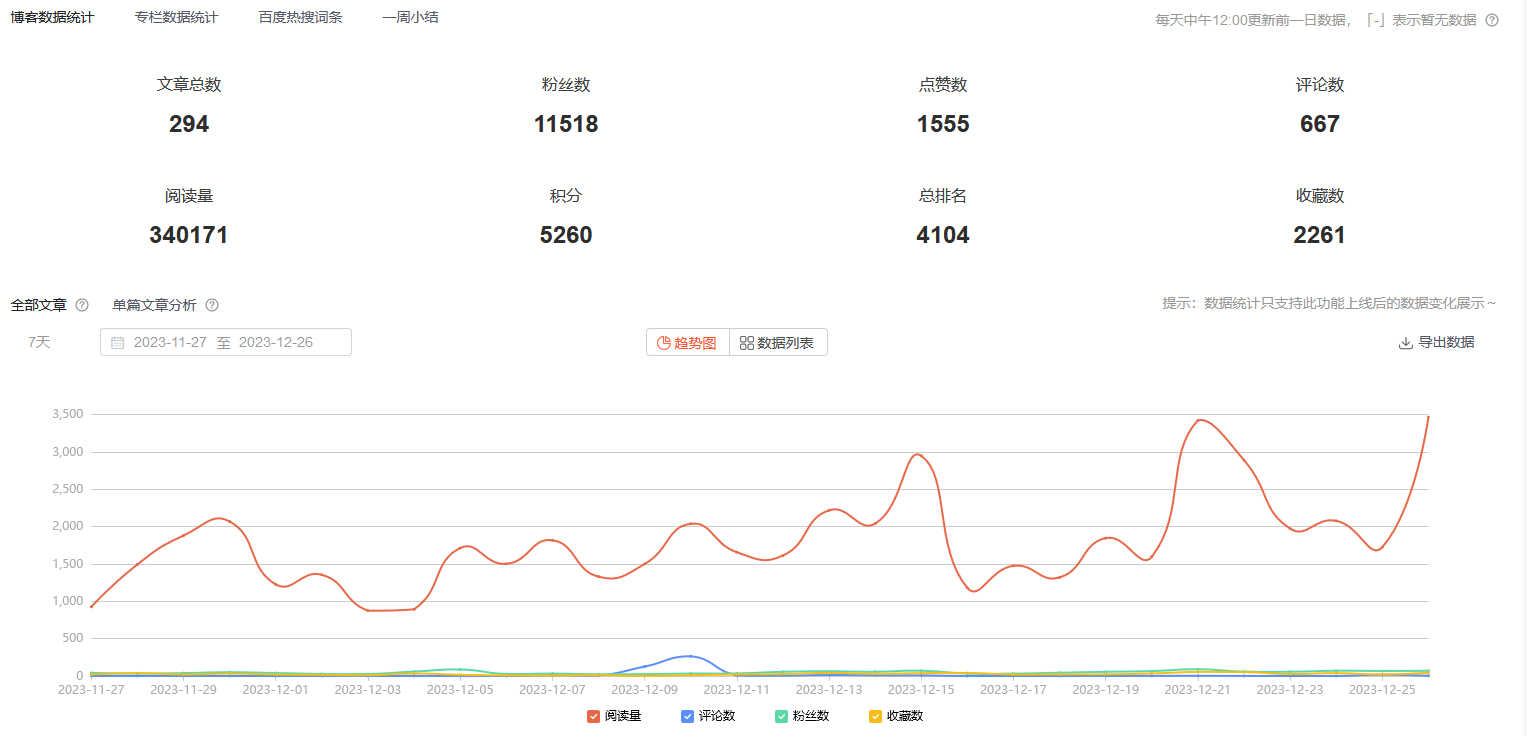This screenshot has width=1527, height=736.
Task: Click the 点赞数 value 1555
Action: coord(943,124)
